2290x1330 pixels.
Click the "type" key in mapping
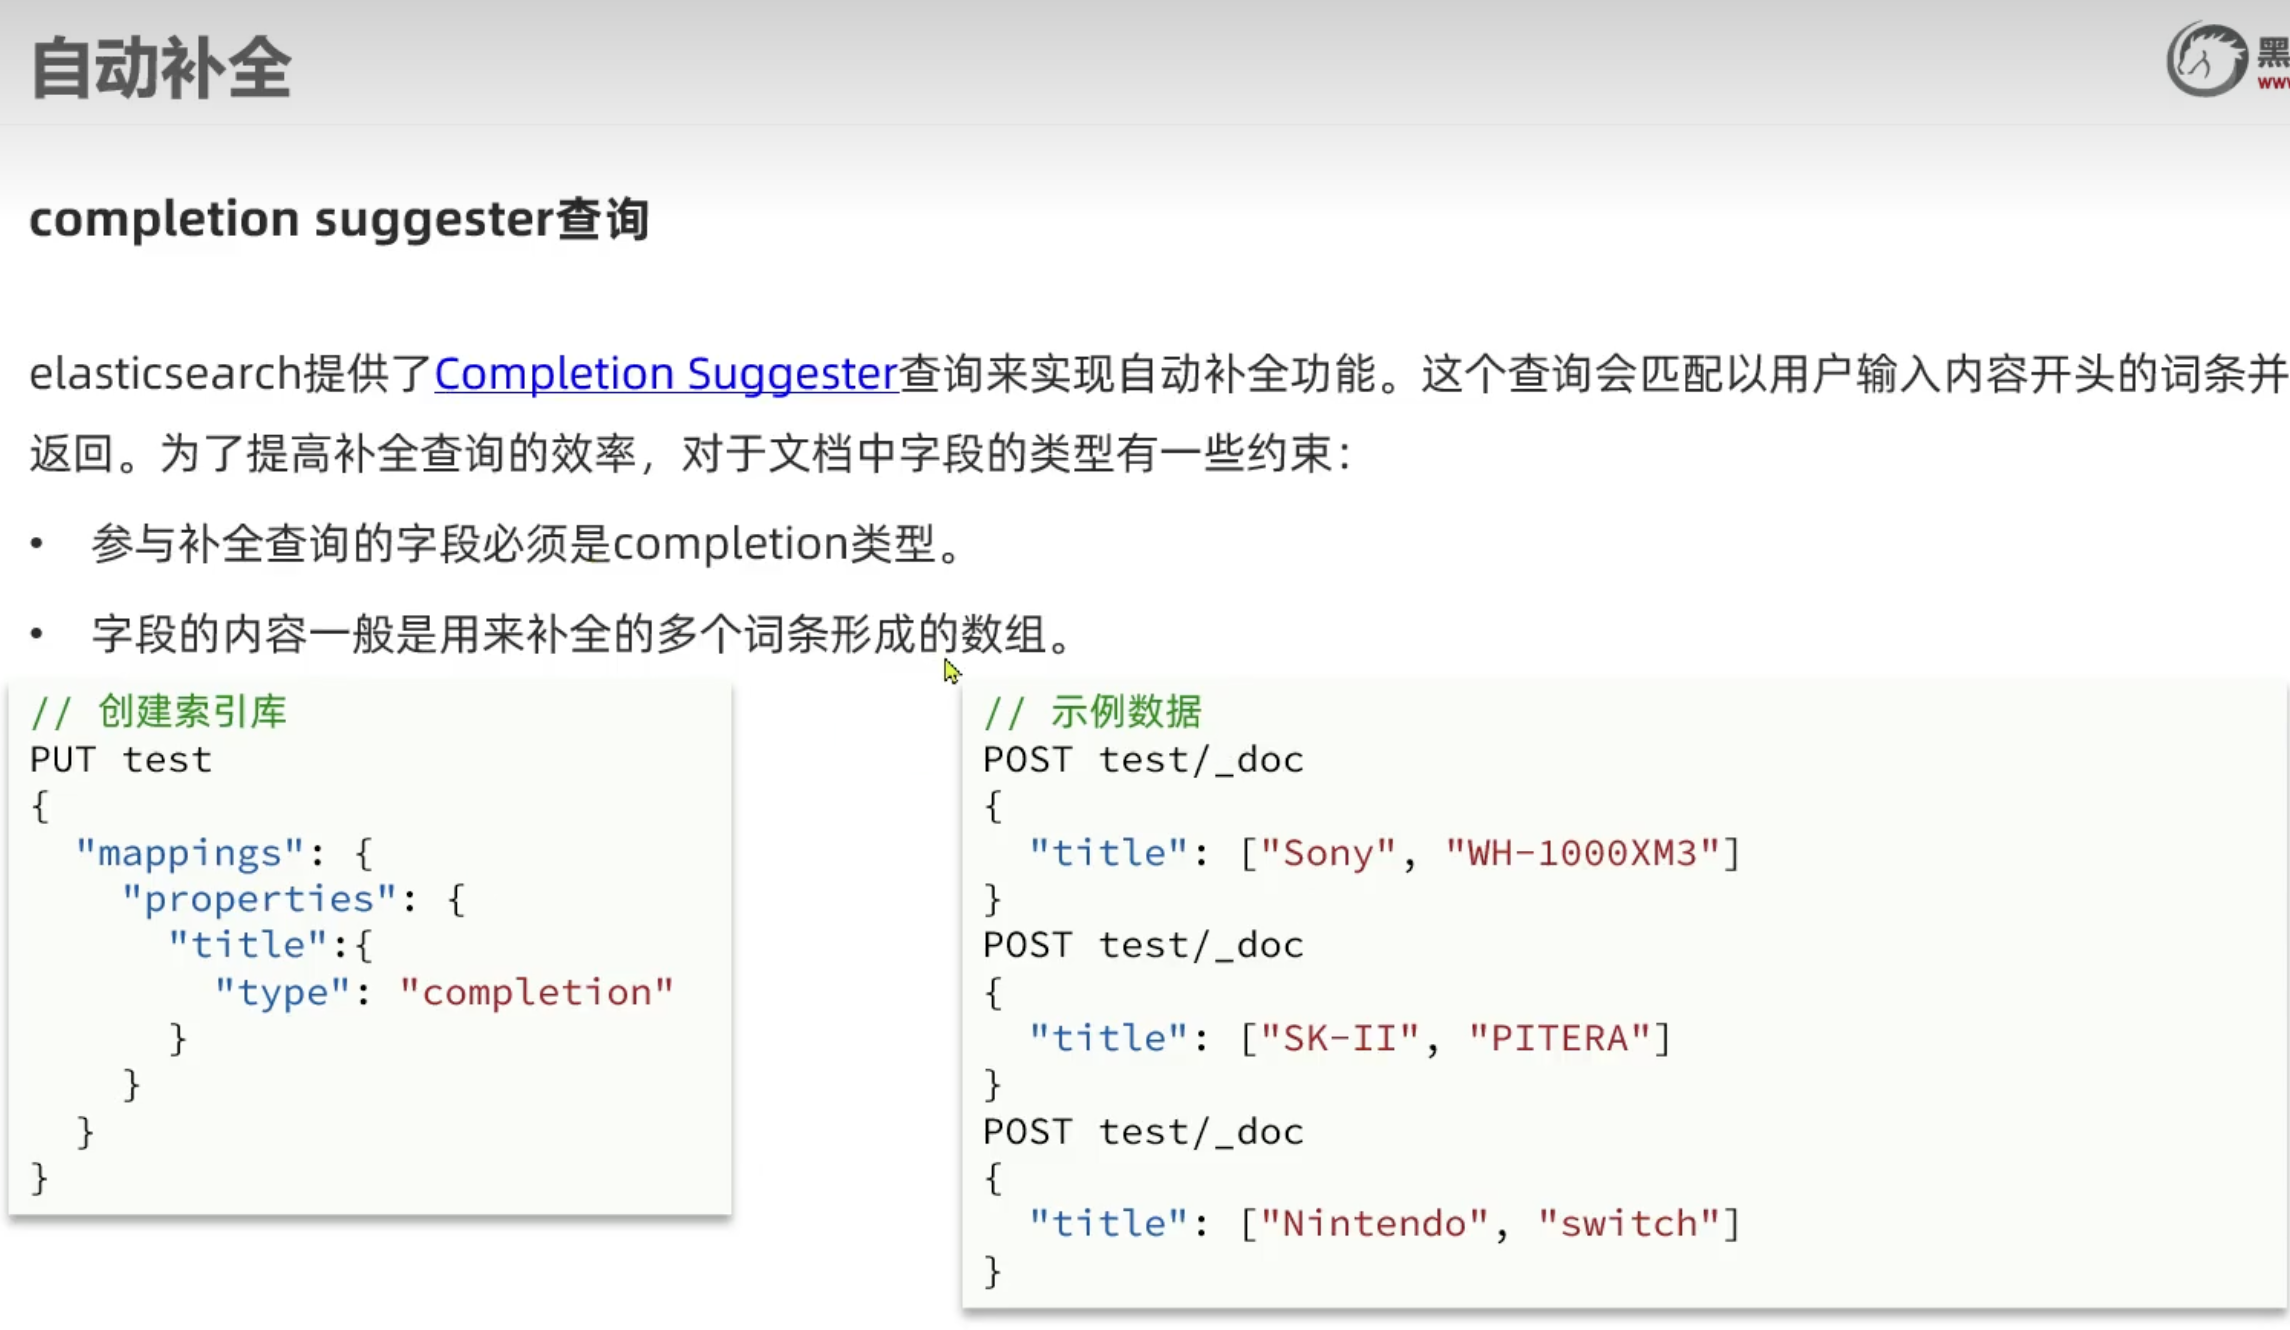(282, 992)
